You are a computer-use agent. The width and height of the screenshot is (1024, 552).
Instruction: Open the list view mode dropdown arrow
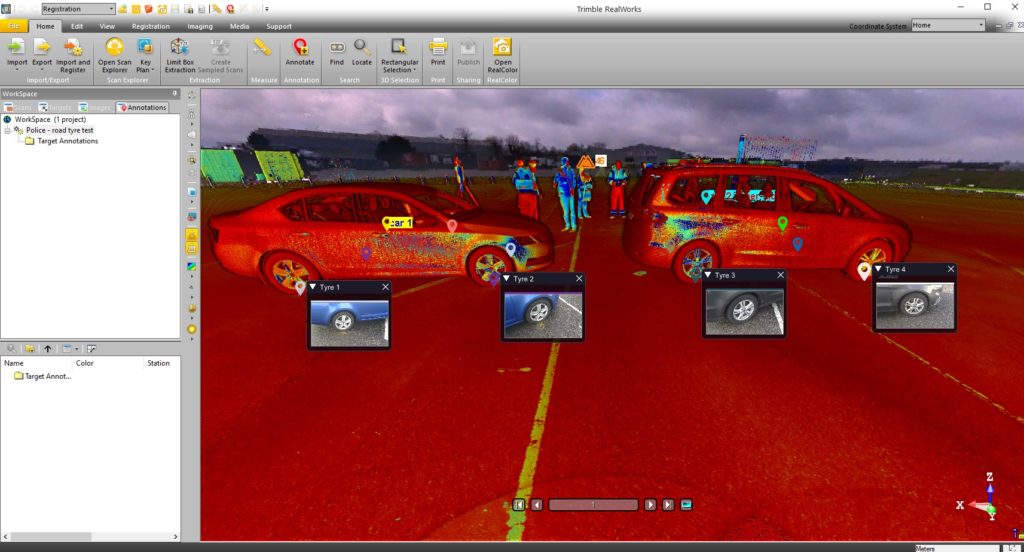pos(76,349)
